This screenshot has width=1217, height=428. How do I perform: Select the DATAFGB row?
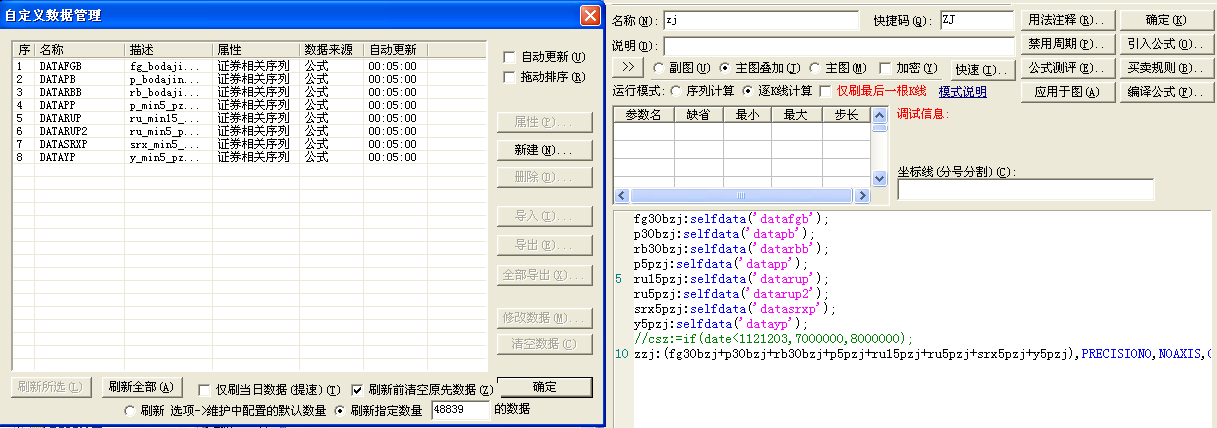(x=249, y=66)
